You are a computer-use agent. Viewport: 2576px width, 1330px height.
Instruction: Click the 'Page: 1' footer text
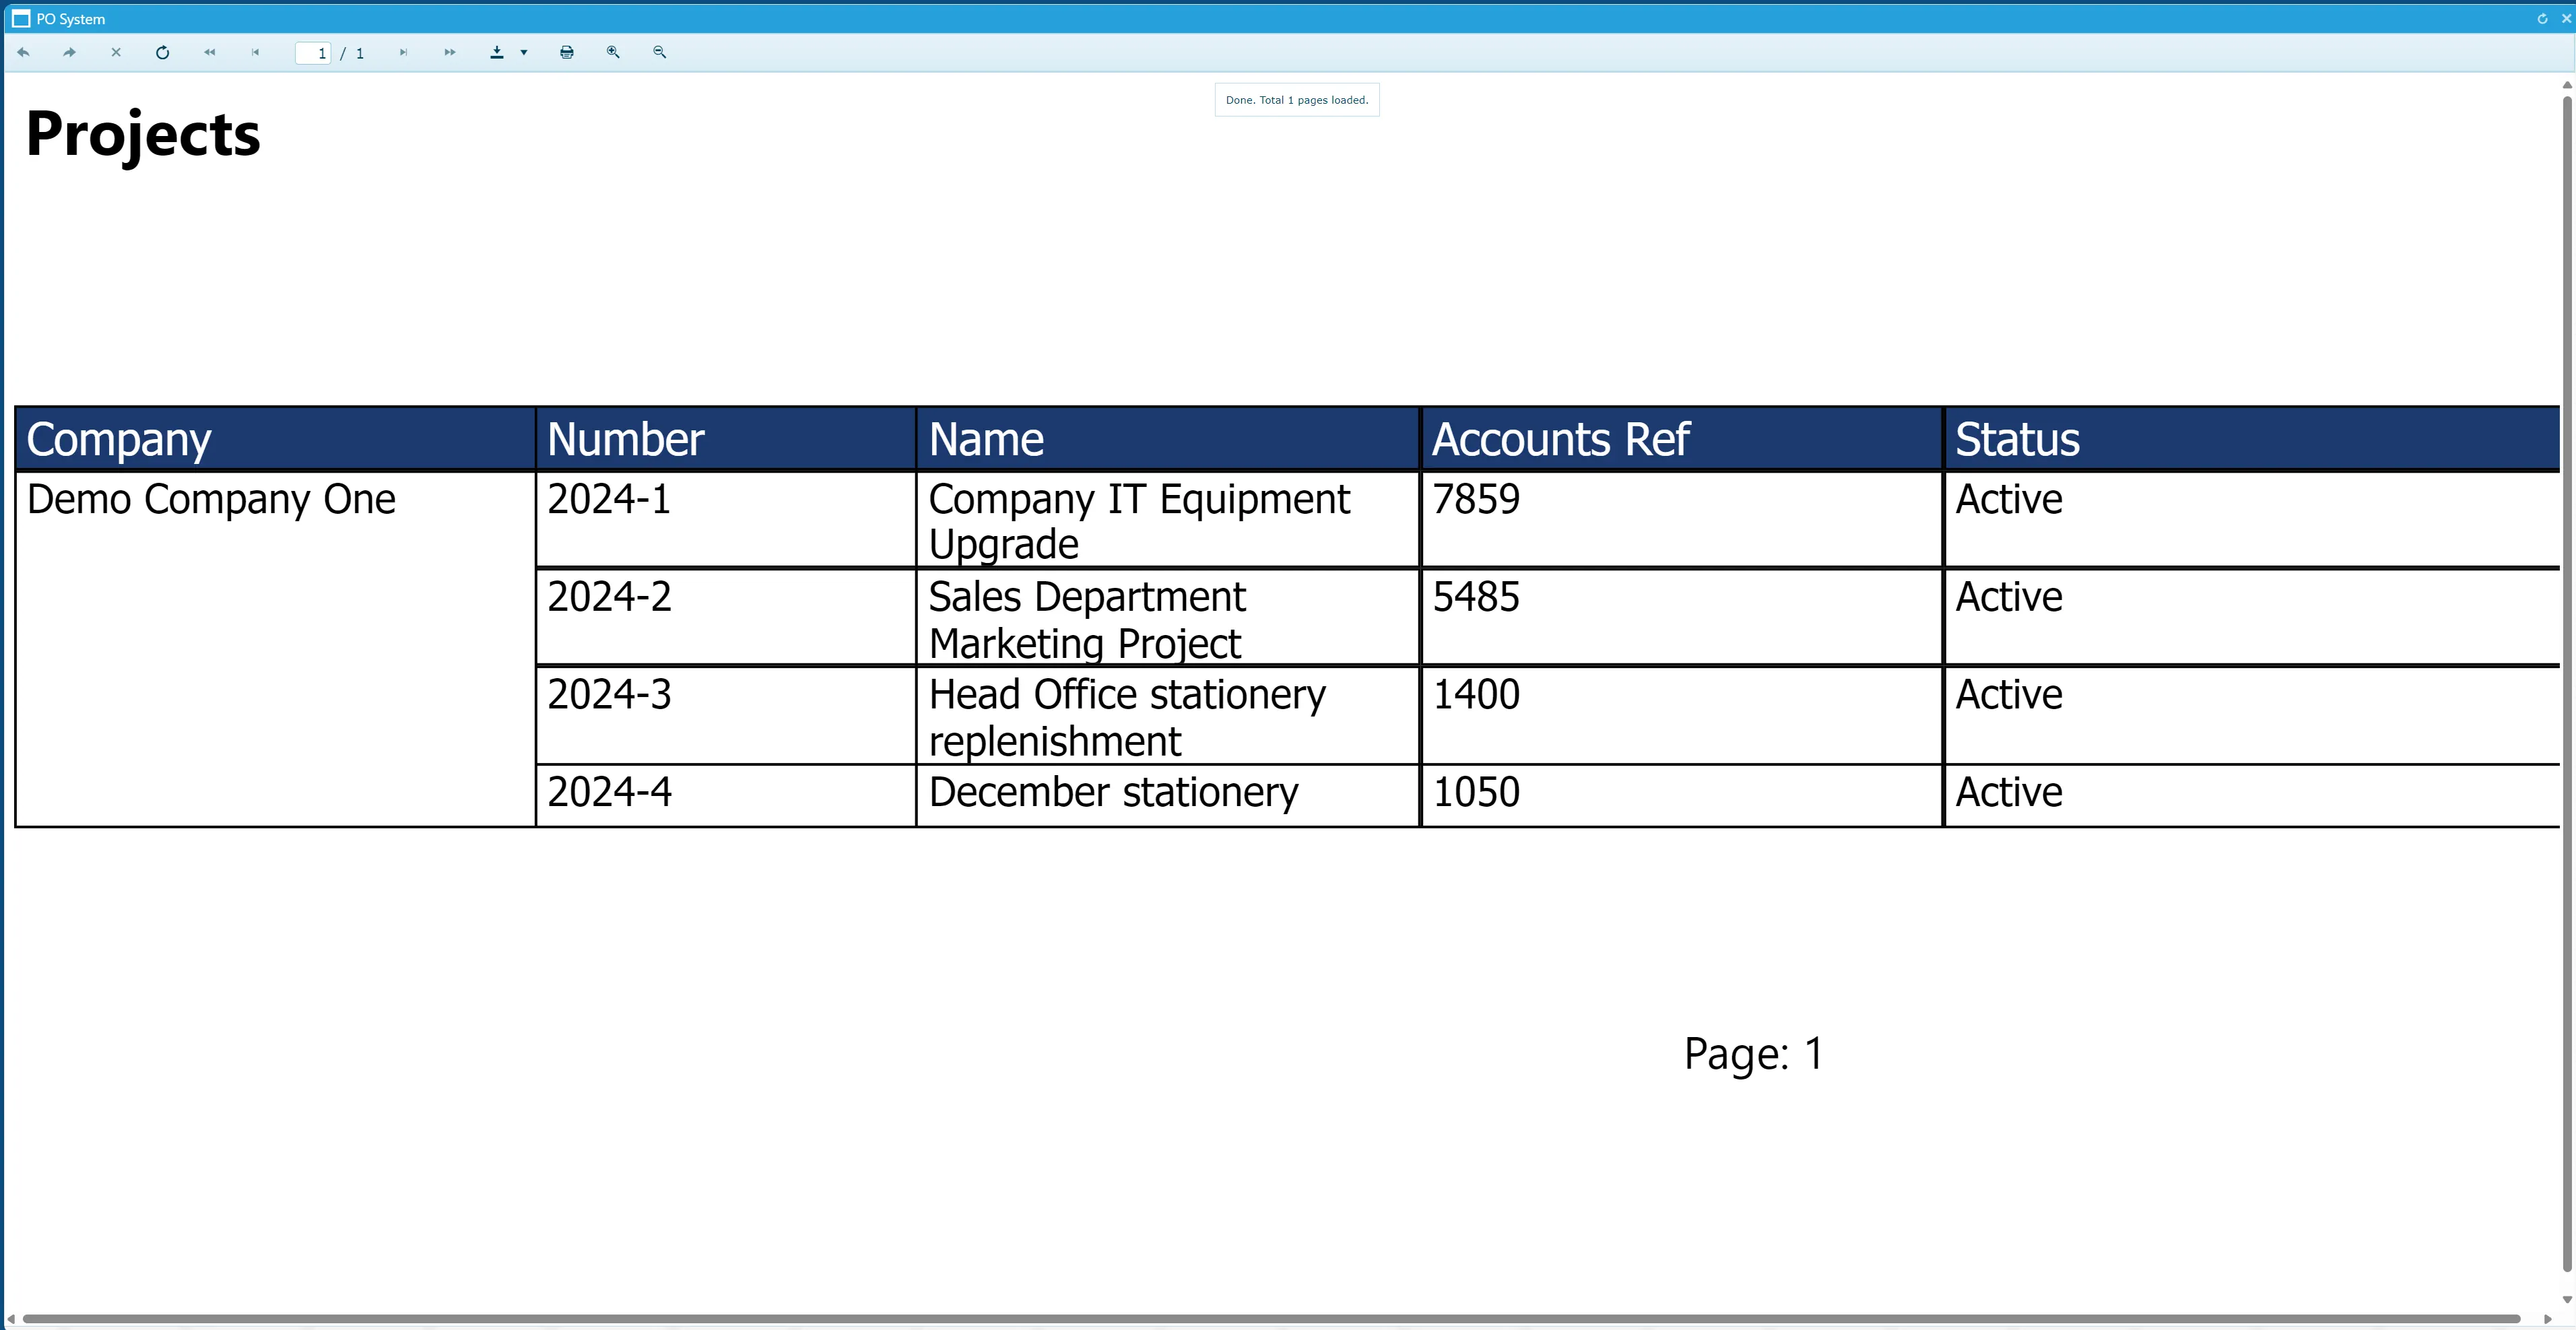tap(1753, 1055)
